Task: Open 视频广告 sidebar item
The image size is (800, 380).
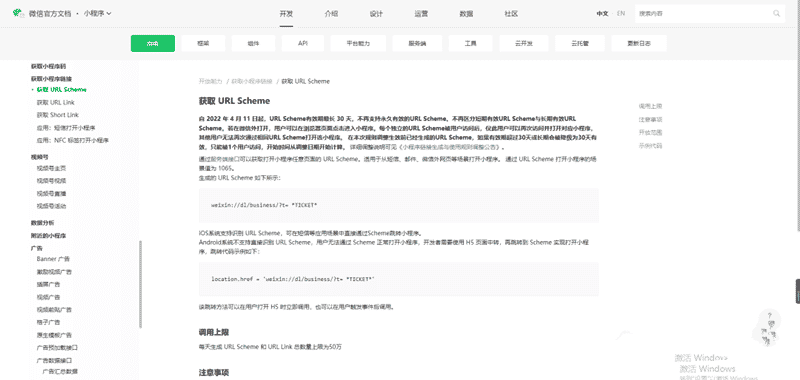Action: [x=48, y=297]
